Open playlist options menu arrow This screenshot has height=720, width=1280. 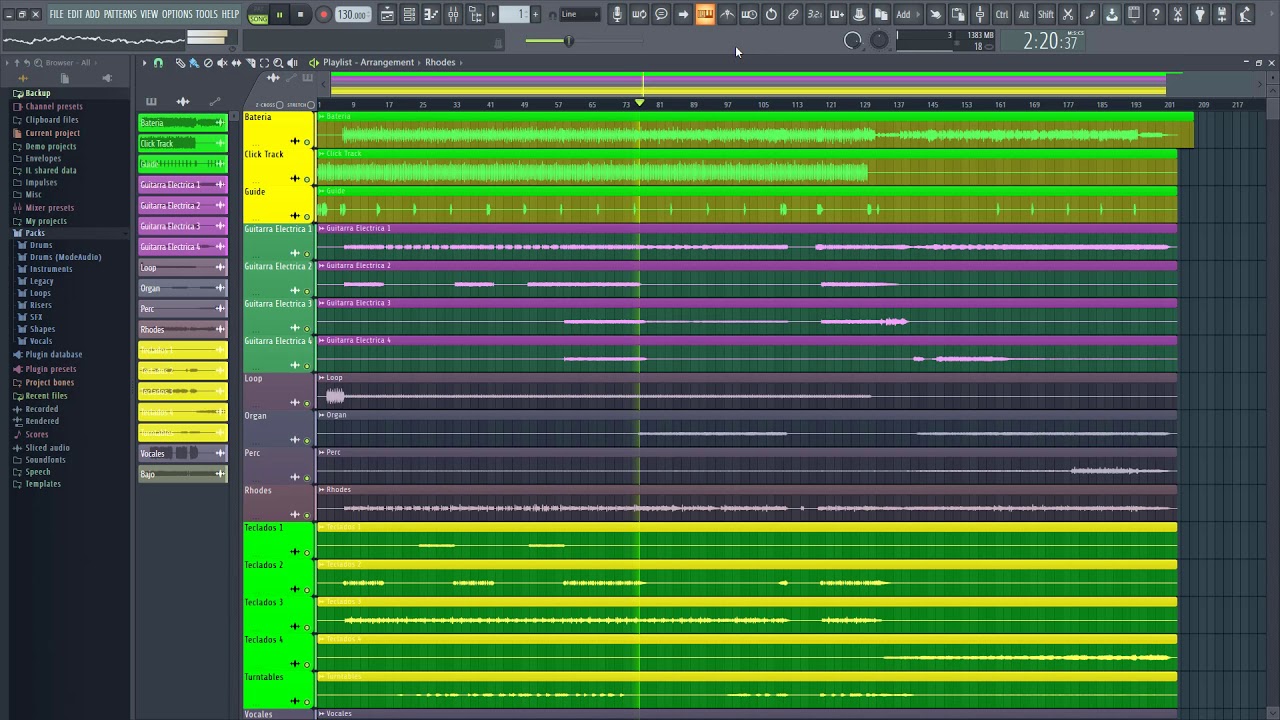click(x=144, y=63)
